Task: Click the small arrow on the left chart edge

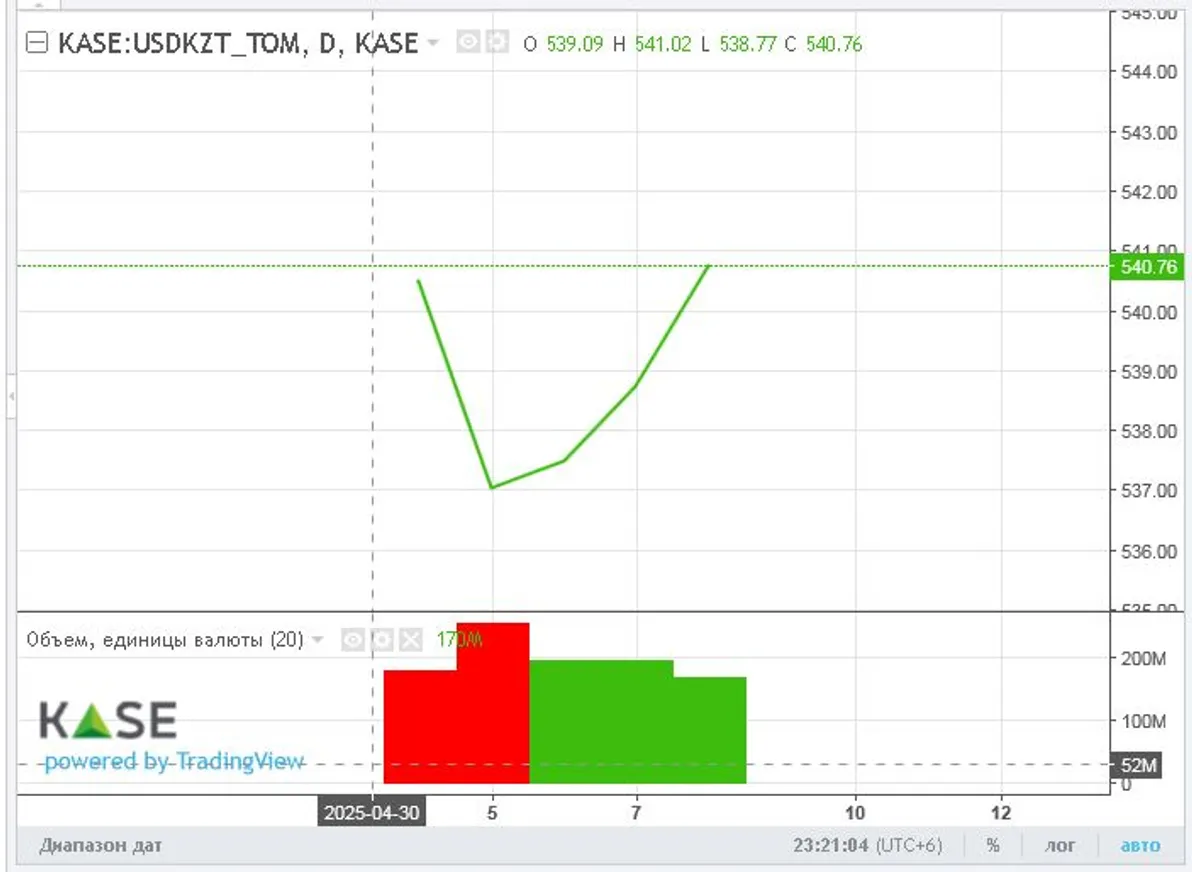Action: click(x=11, y=397)
